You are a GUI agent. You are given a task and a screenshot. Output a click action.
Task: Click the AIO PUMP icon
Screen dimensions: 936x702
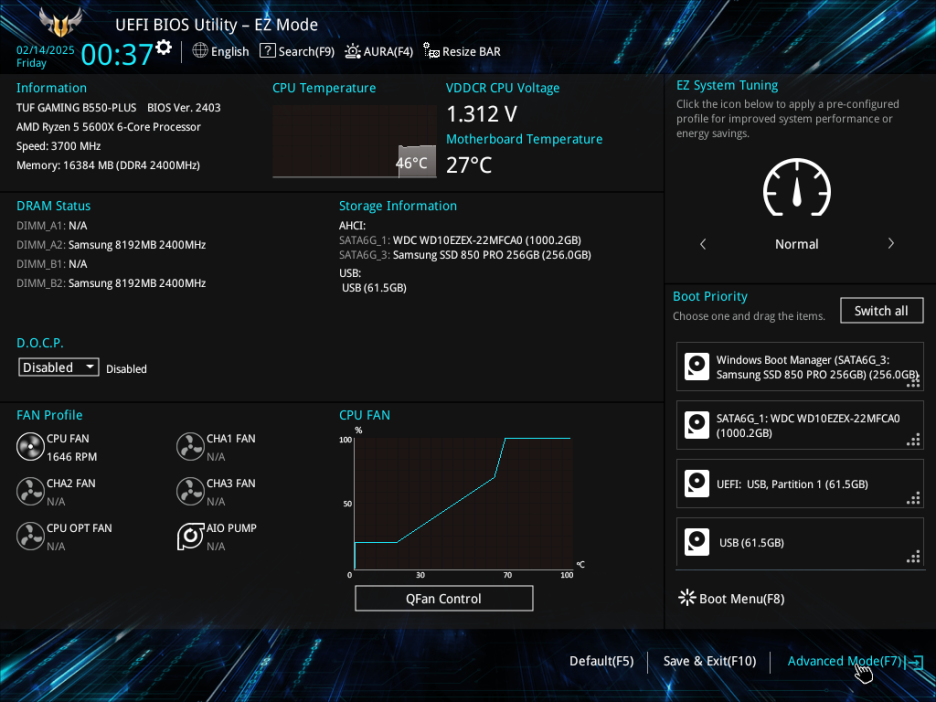[190, 536]
